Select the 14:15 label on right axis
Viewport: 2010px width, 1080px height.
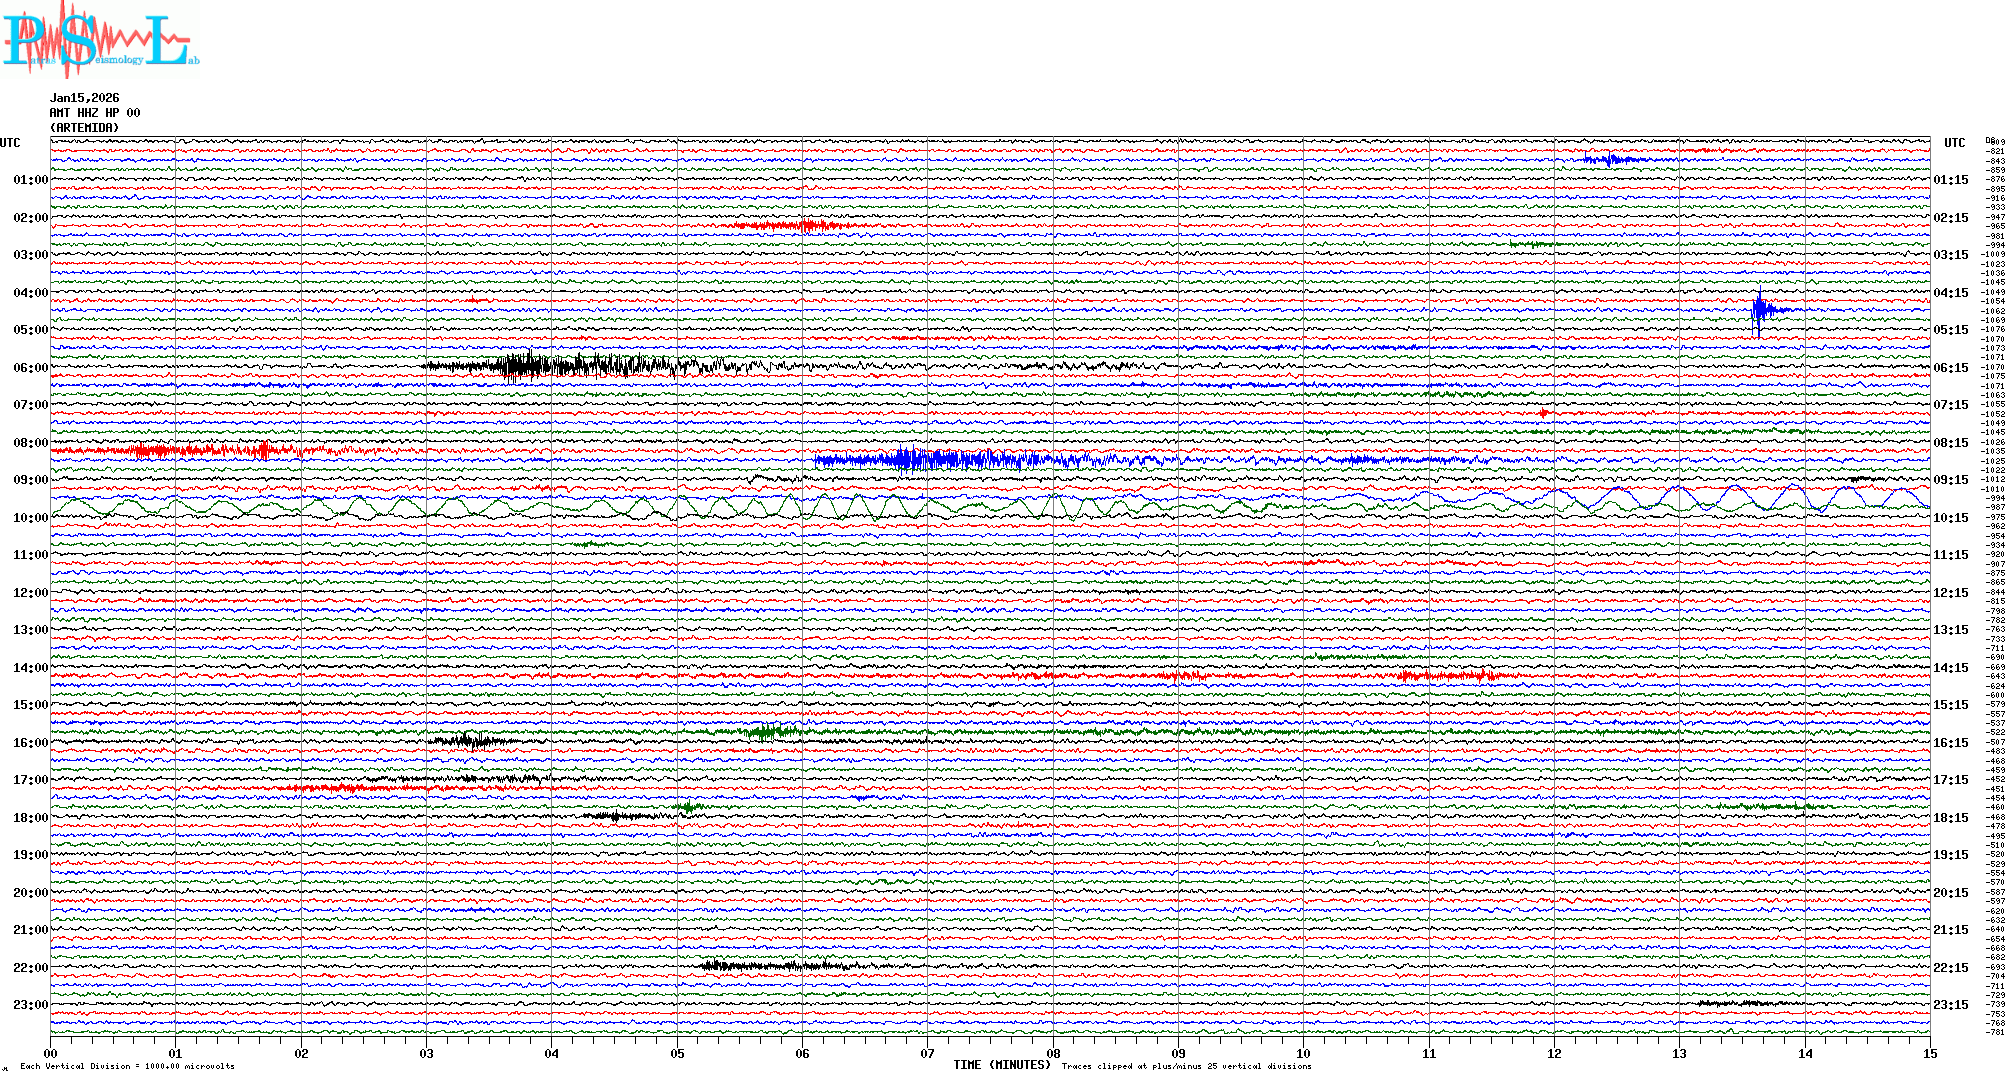[1950, 668]
